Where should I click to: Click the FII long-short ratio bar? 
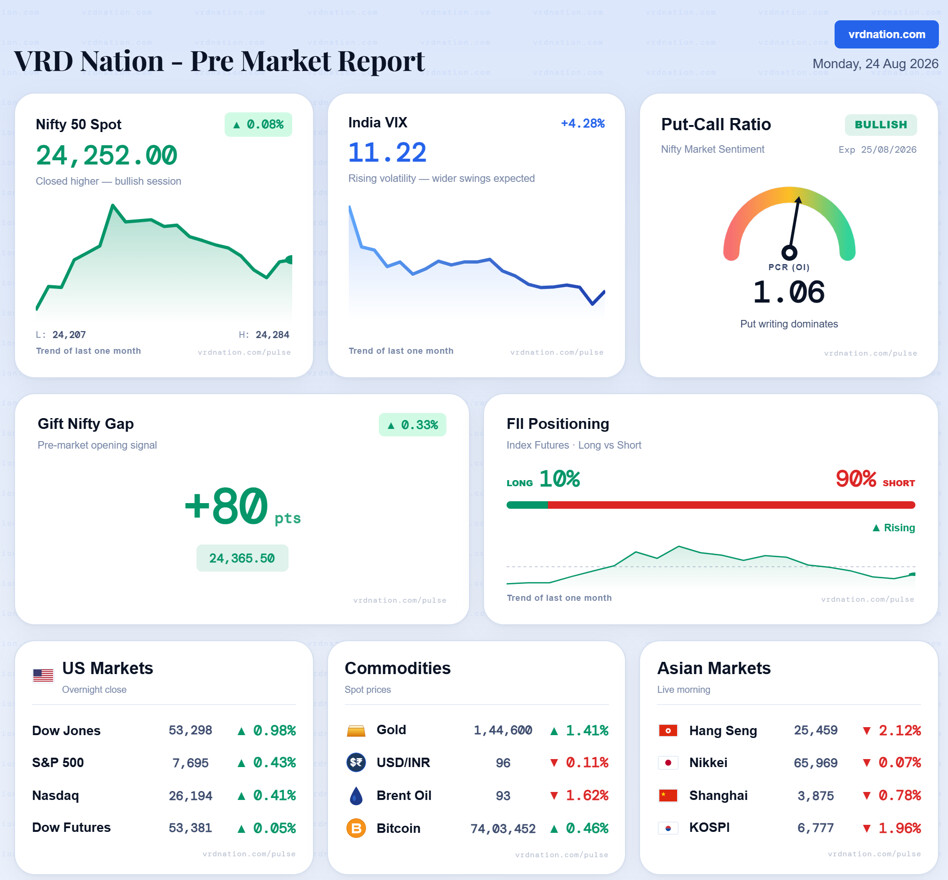coord(711,505)
